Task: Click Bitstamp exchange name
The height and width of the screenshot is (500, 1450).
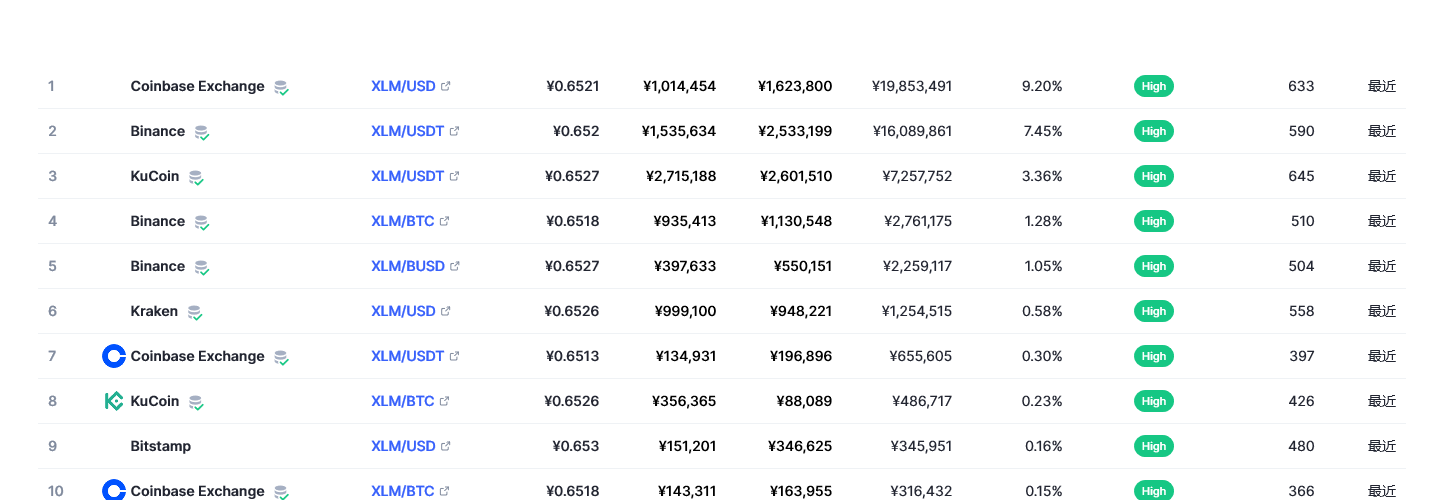Action: pyautogui.click(x=161, y=446)
